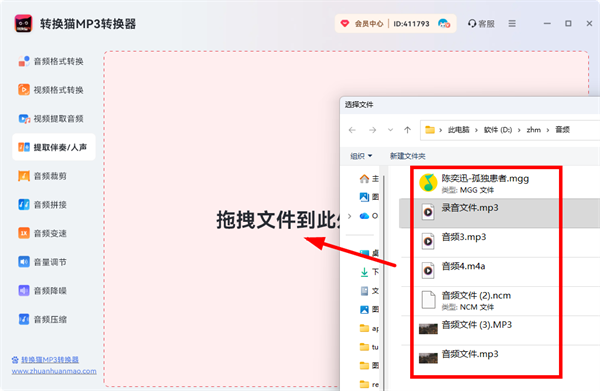Open recent locations dropdown in the dialog
Image resolution: width=600 pixels, height=391 pixels.
coord(390,130)
